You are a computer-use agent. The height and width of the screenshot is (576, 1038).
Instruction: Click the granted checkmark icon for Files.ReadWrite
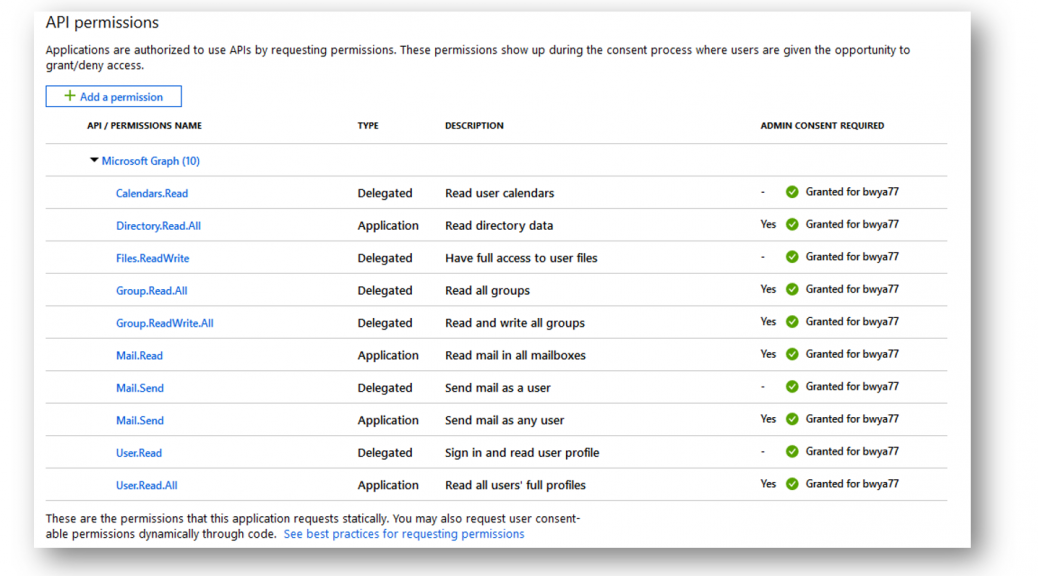pyautogui.click(x=792, y=257)
